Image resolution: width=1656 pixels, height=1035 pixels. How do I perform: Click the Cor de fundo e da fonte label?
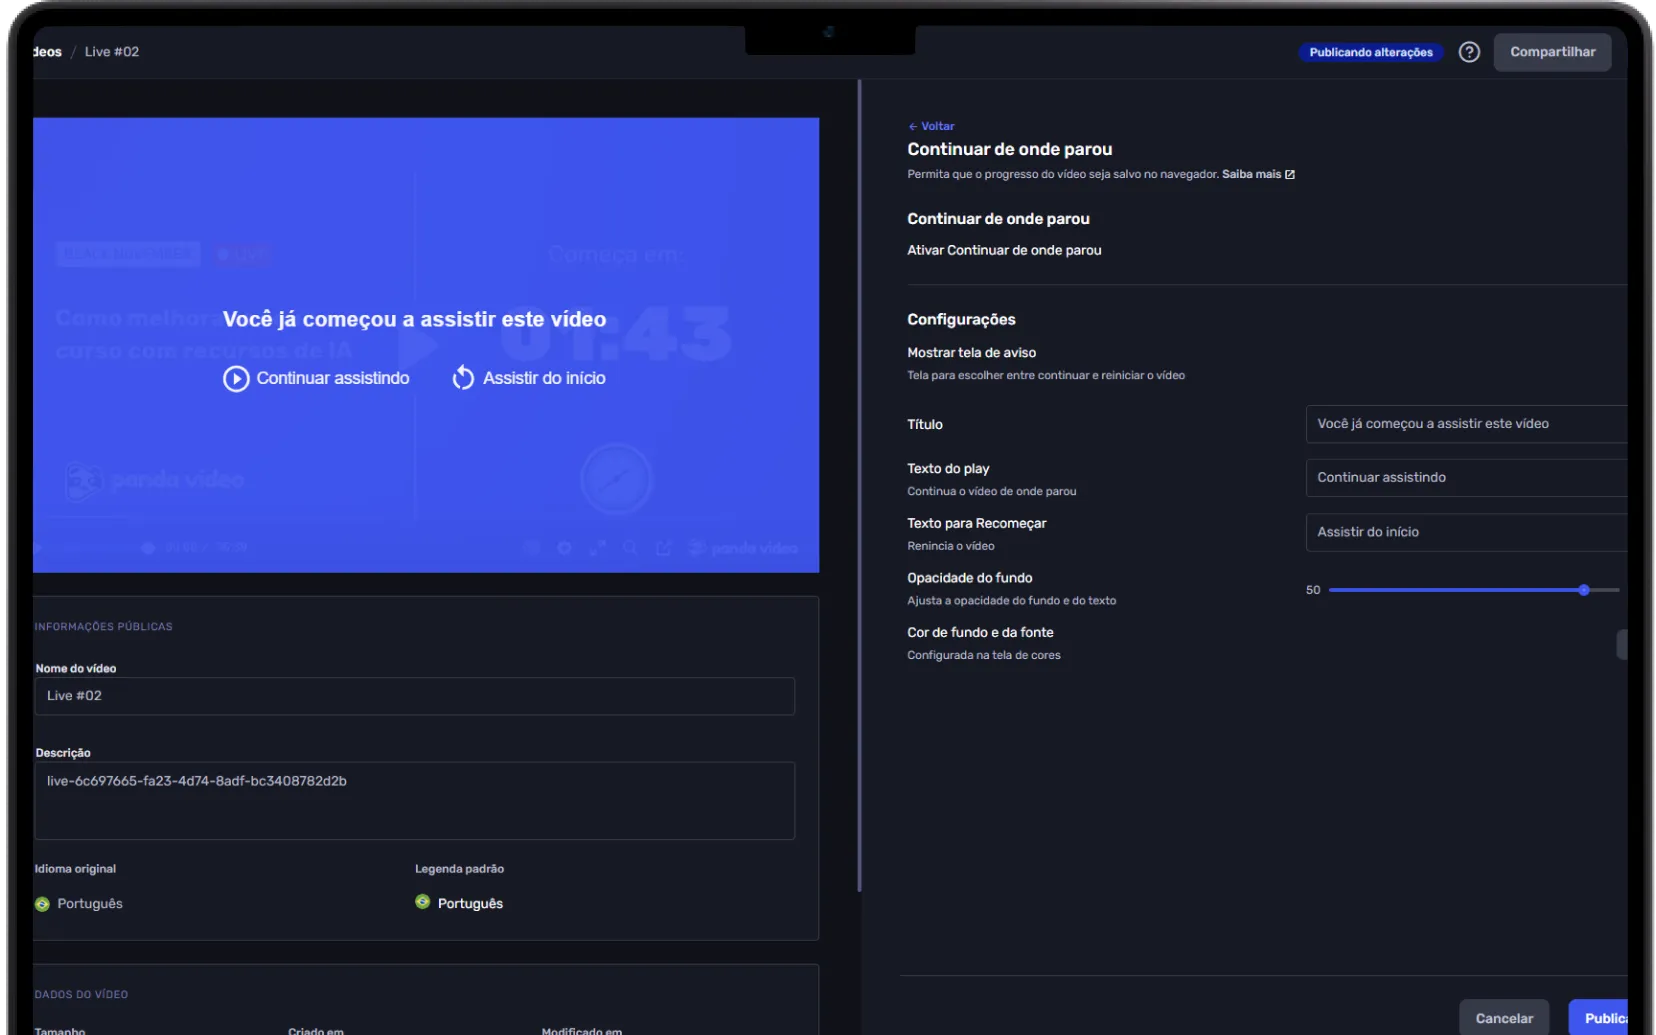coord(980,633)
